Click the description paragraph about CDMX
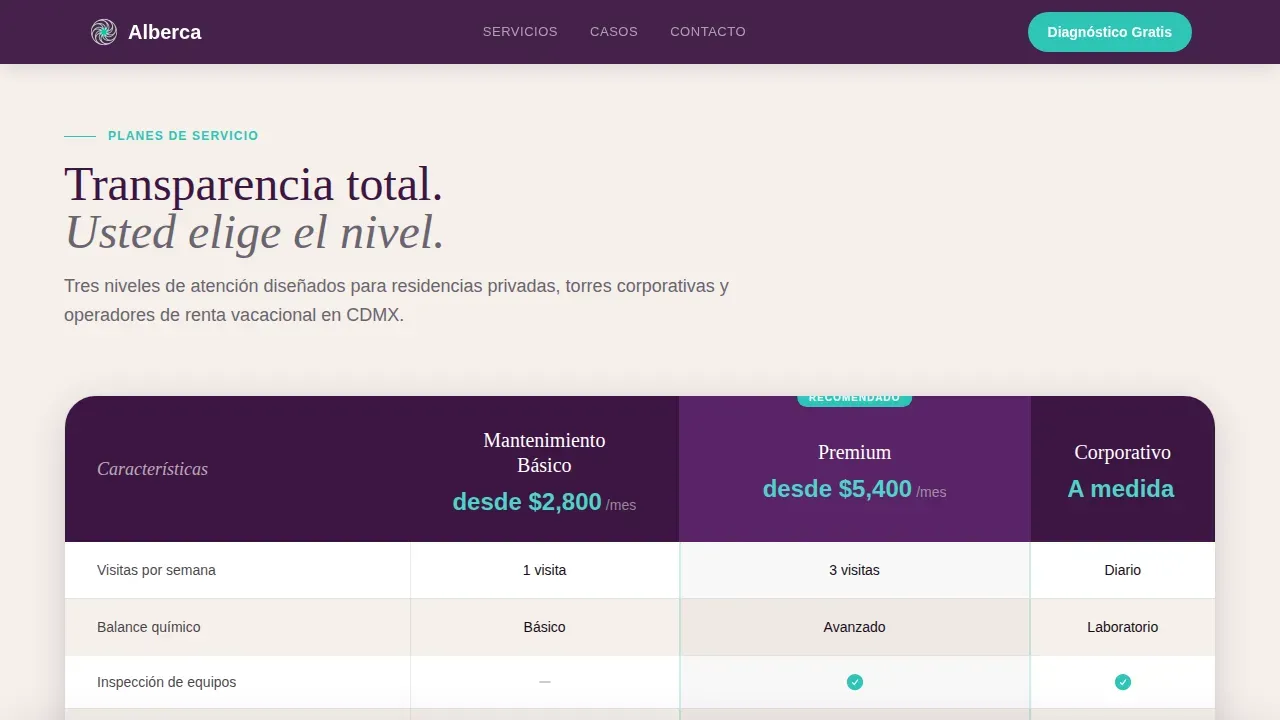The height and width of the screenshot is (720, 1280). point(396,300)
